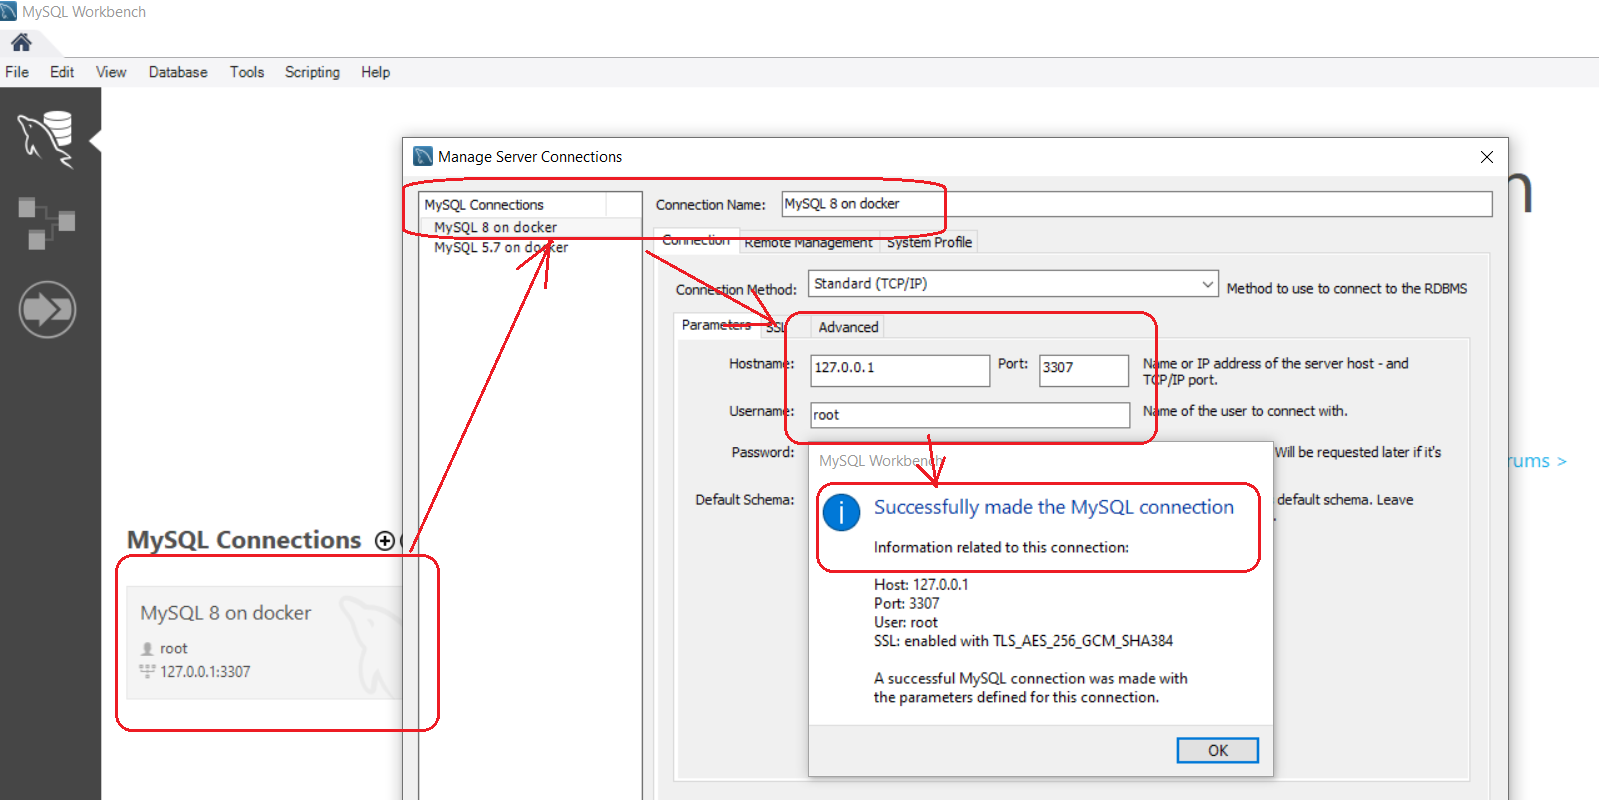Open the File menu
The height and width of the screenshot is (800, 1599).
17,72
